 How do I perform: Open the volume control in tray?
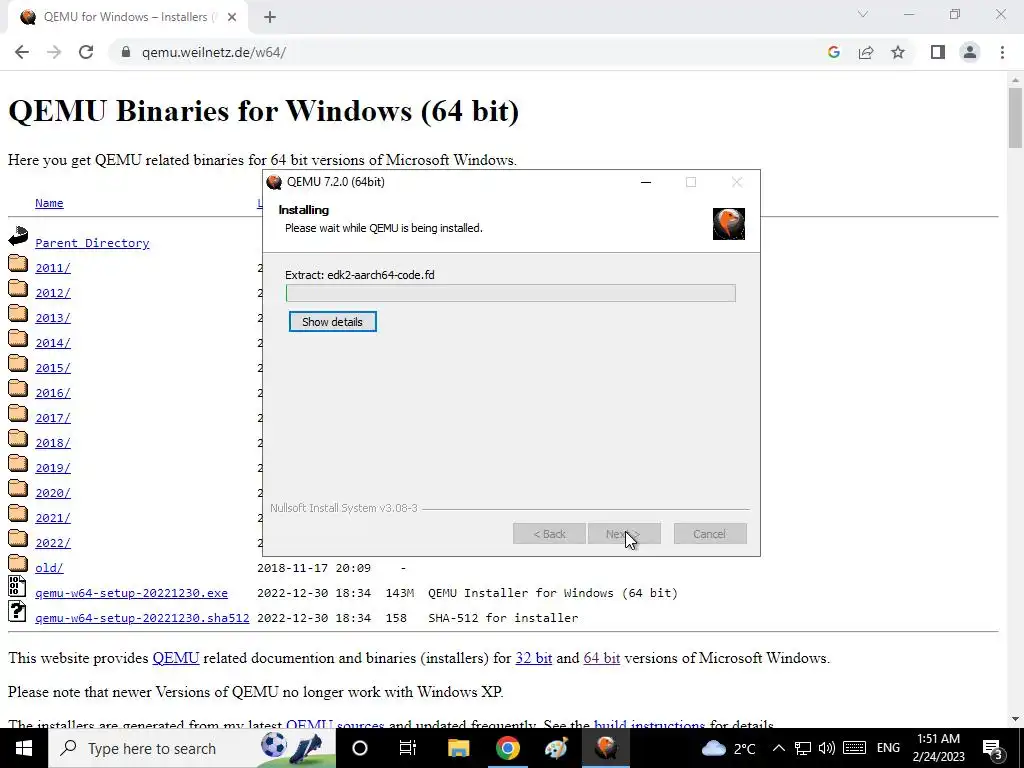(827, 748)
